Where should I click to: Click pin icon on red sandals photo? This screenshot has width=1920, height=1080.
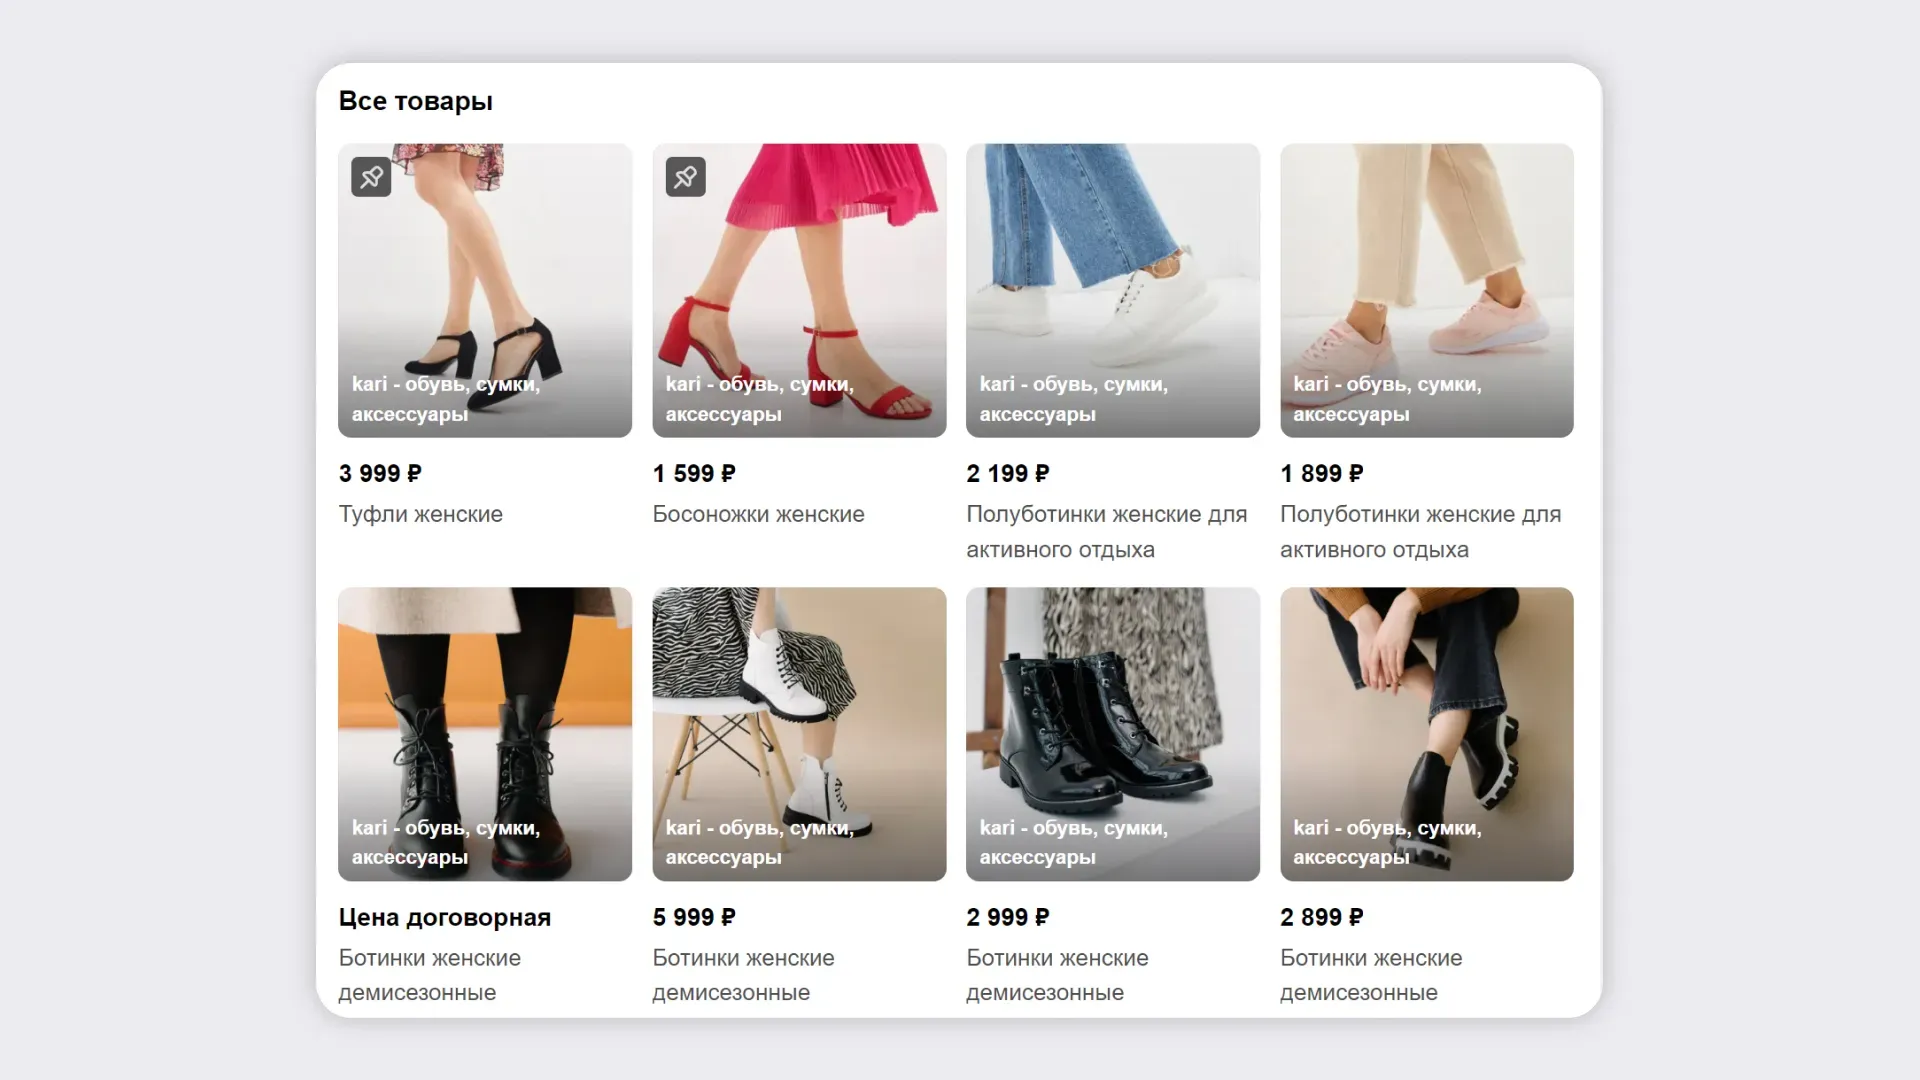[x=685, y=178]
